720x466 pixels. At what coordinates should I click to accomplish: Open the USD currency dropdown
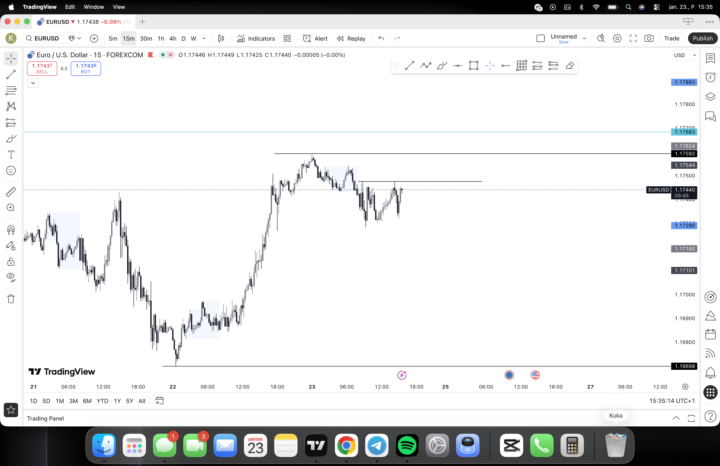[x=685, y=55]
